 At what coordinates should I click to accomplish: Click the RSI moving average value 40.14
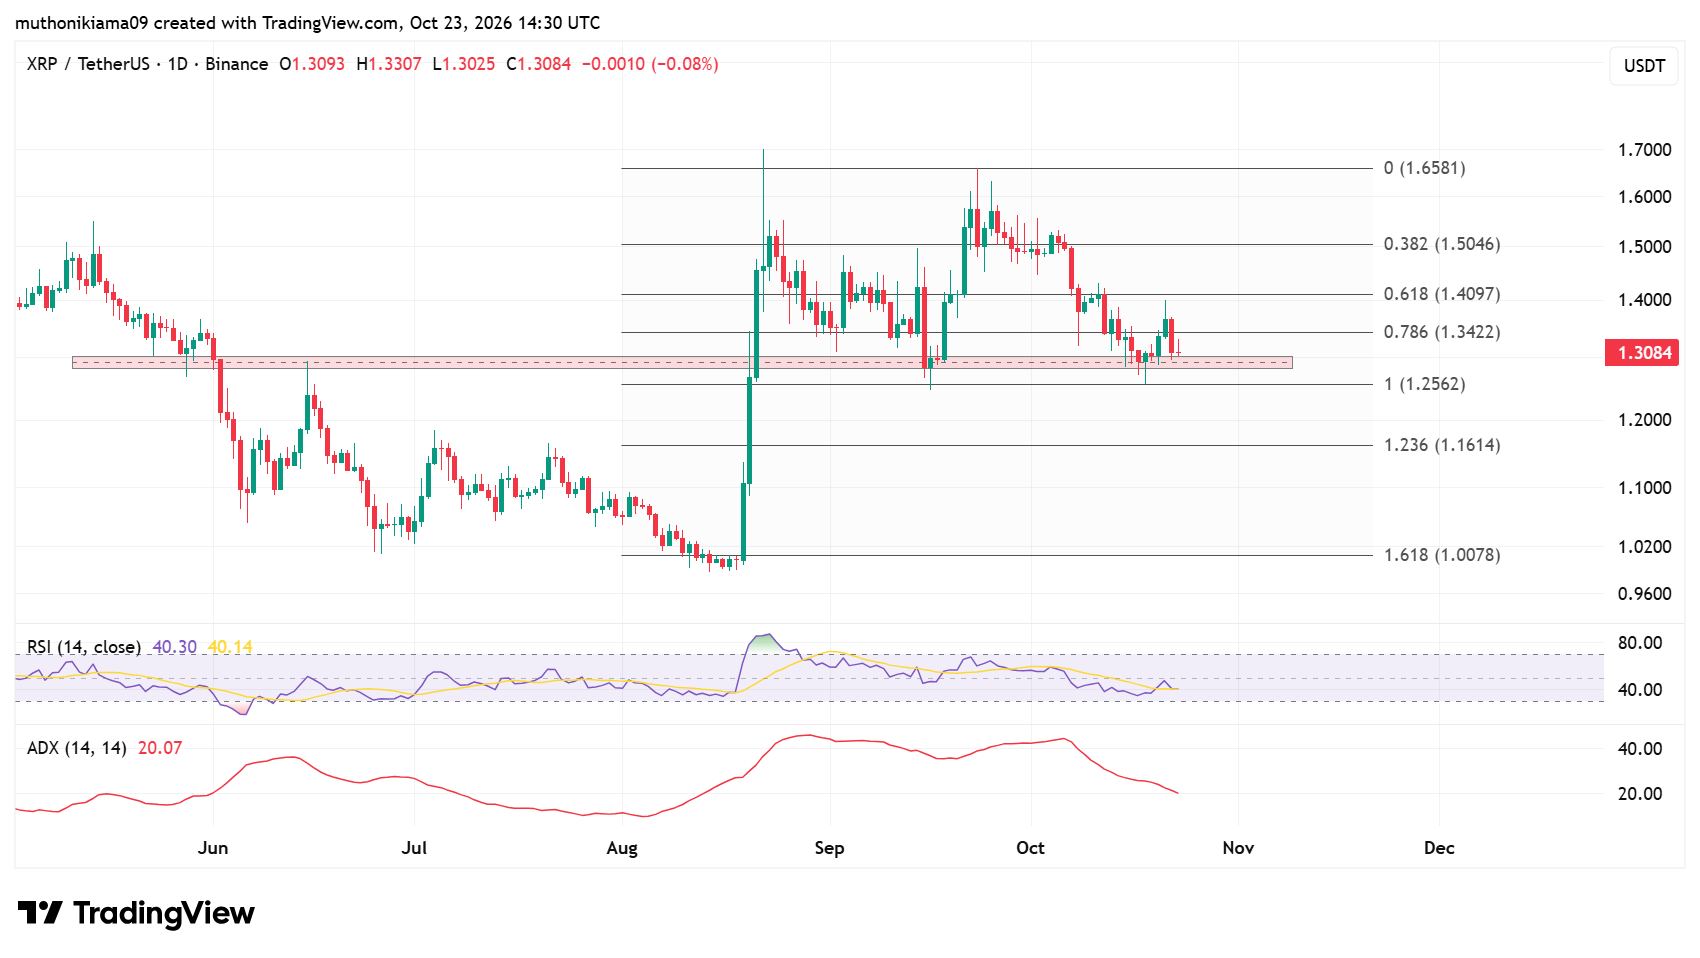pos(230,647)
